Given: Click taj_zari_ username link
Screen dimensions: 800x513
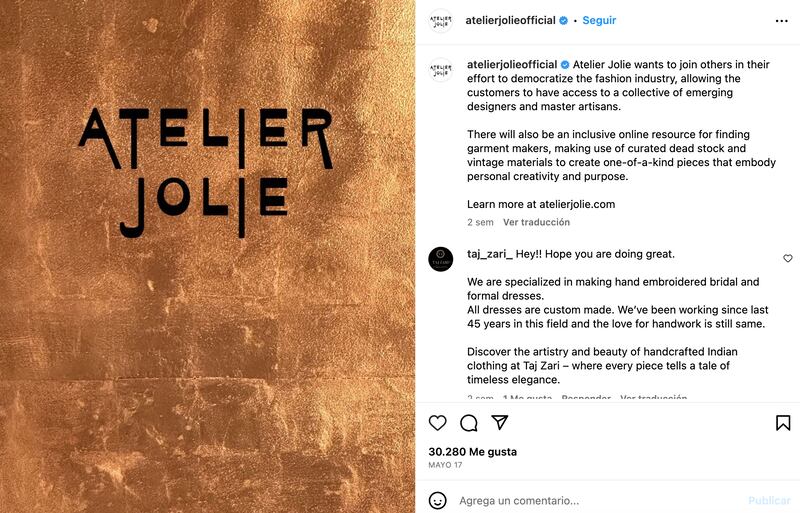Looking at the screenshot, I should pyautogui.click(x=490, y=254).
